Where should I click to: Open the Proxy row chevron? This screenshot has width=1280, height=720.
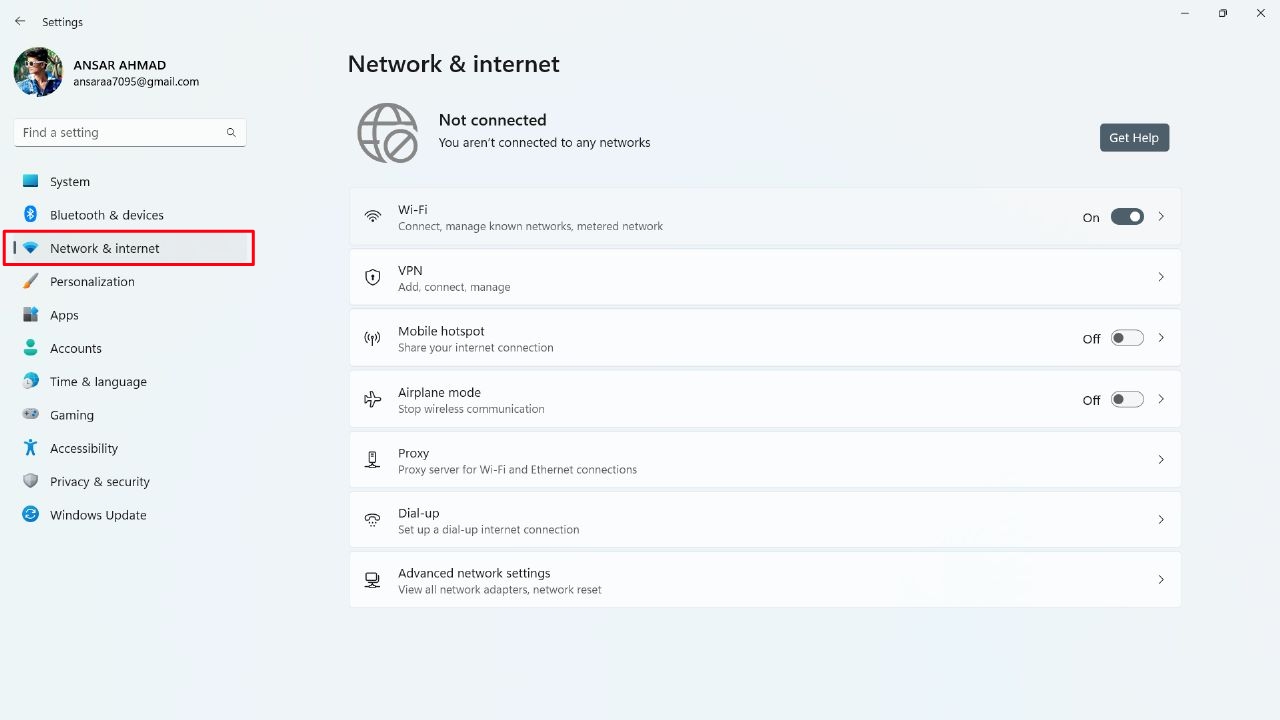1161,460
